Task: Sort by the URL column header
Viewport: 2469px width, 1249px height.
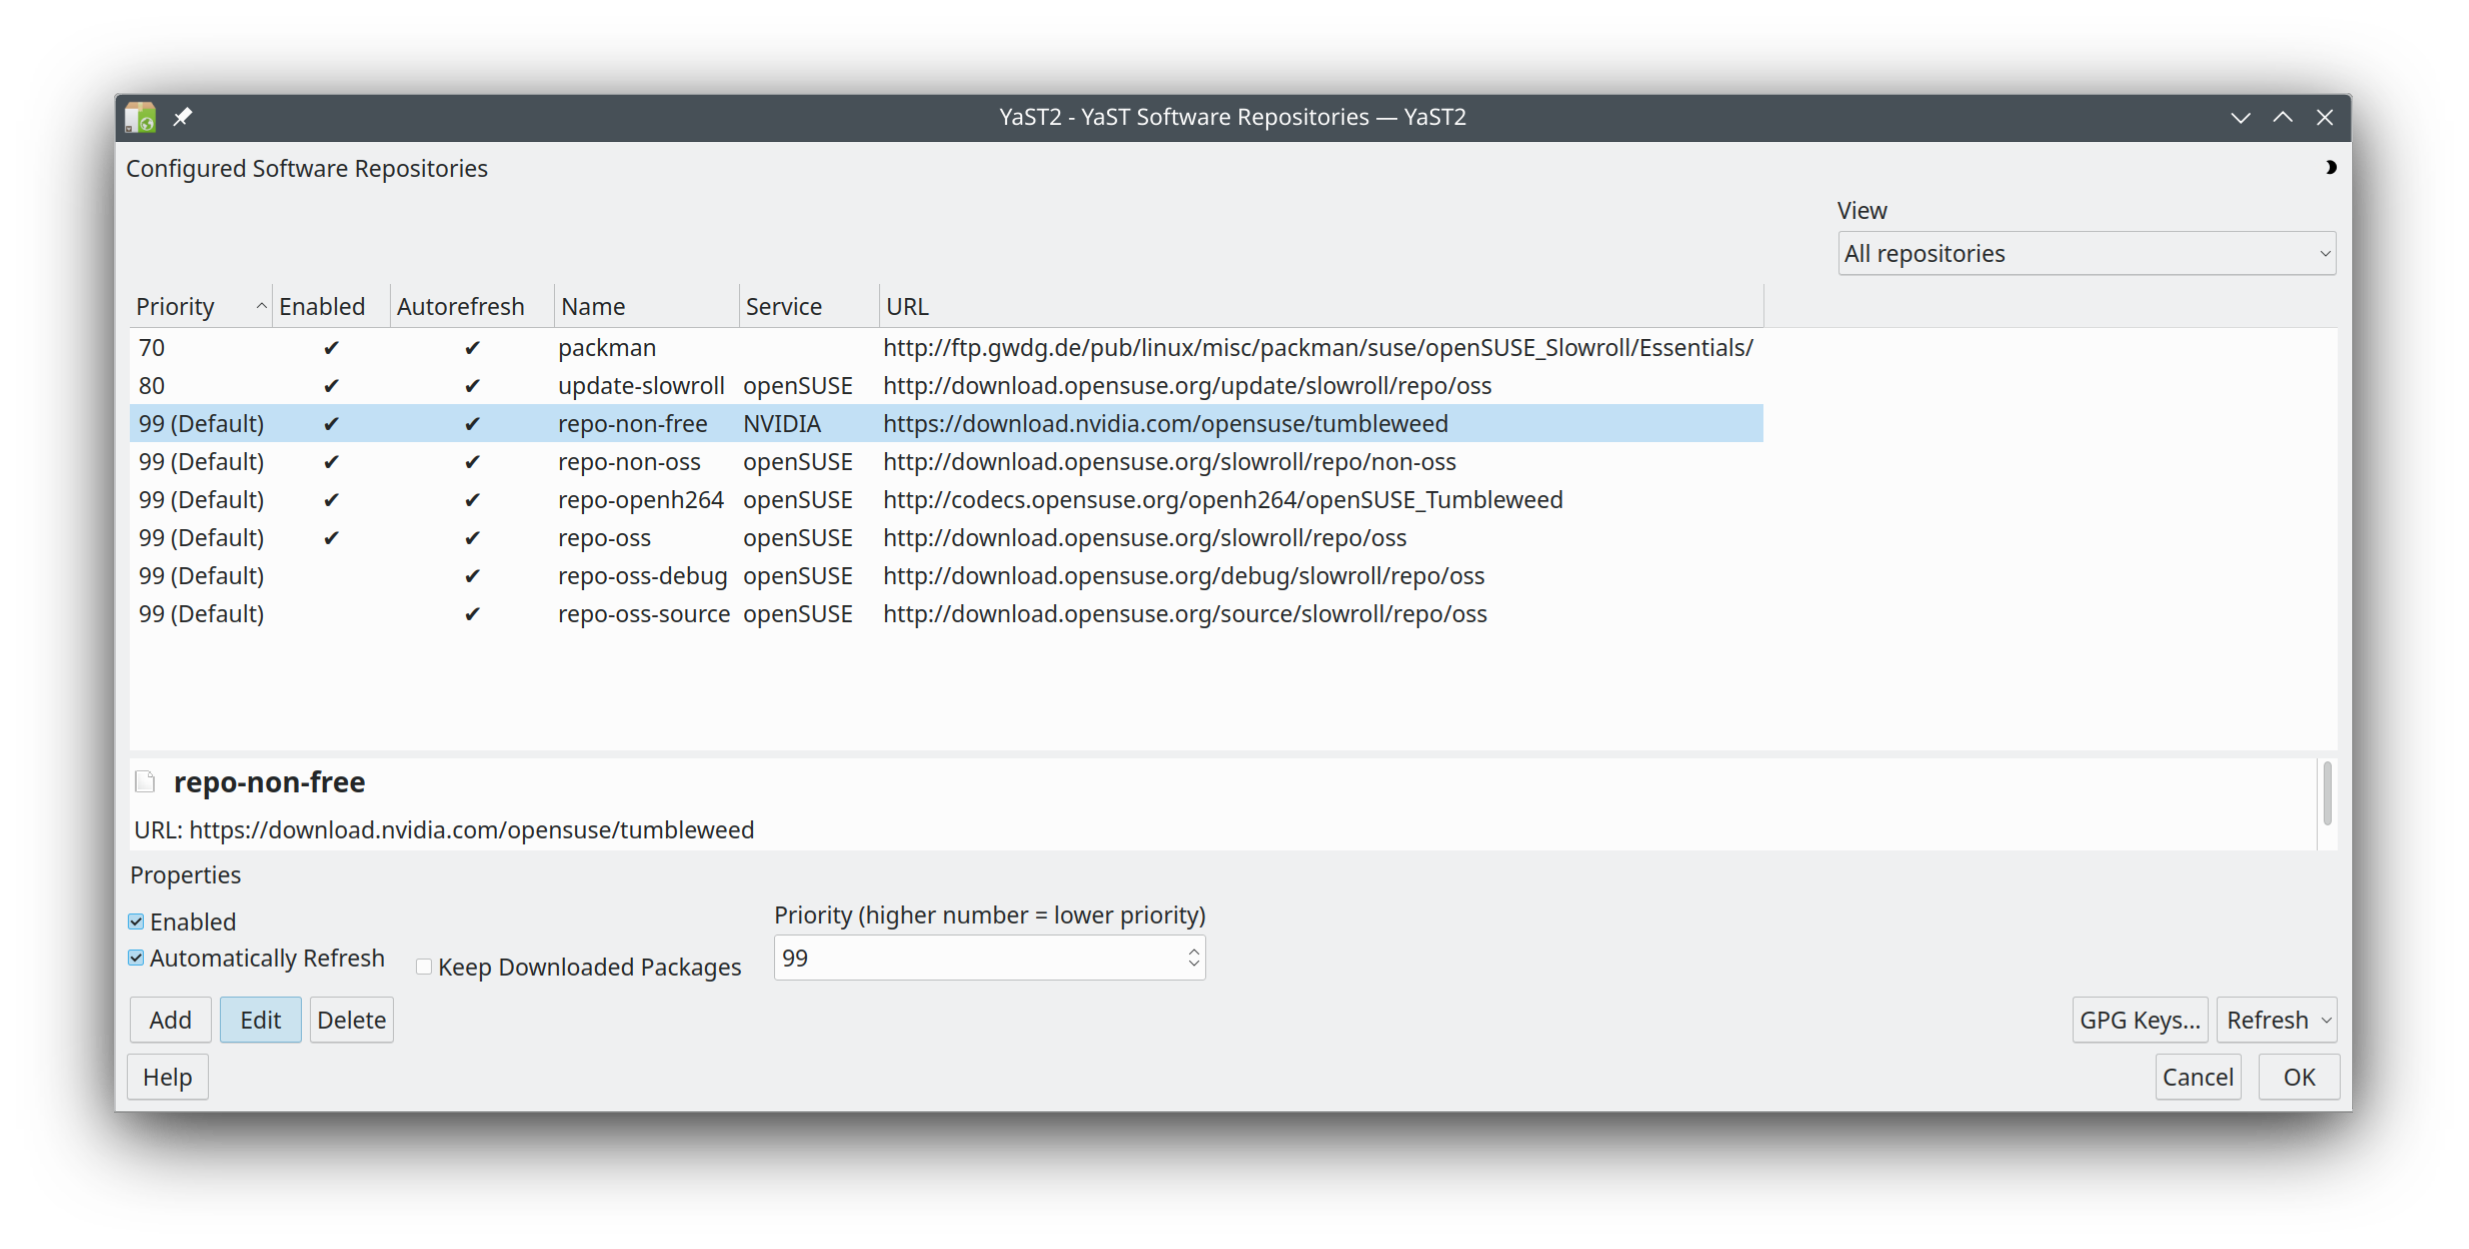Action: 1321,306
